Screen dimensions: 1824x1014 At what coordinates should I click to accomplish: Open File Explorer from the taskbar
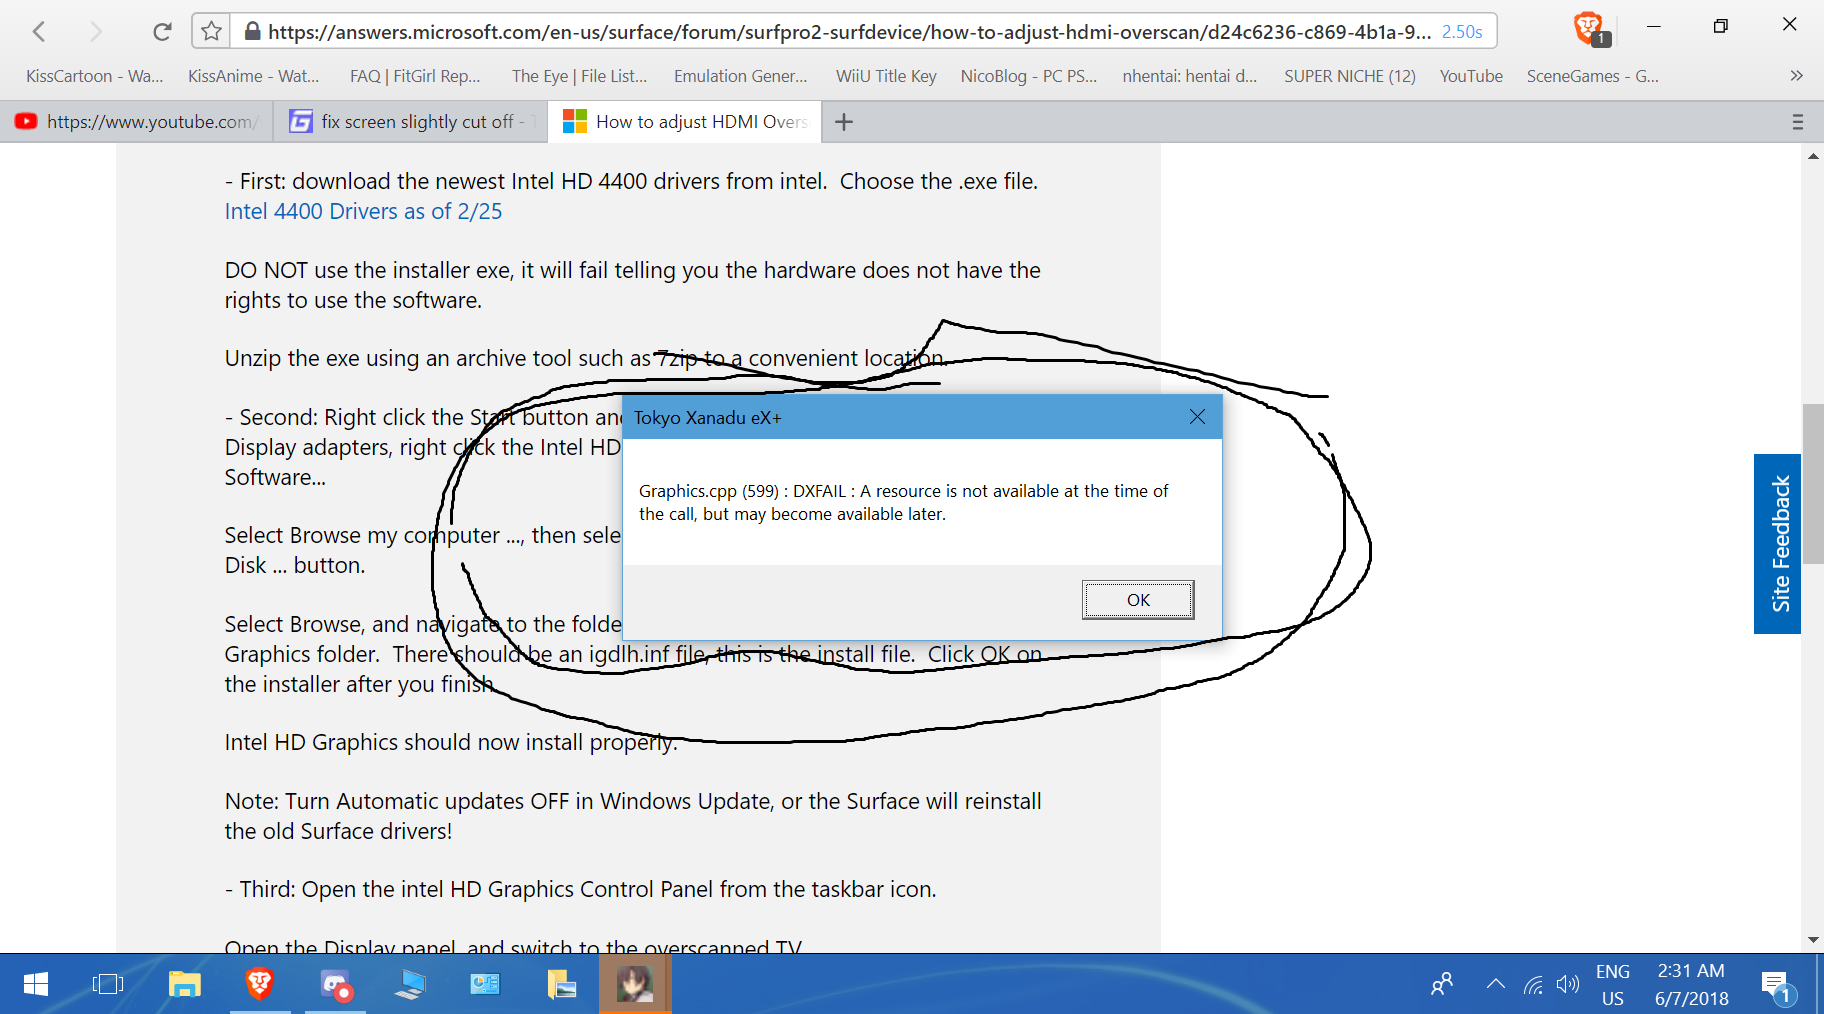click(x=185, y=985)
